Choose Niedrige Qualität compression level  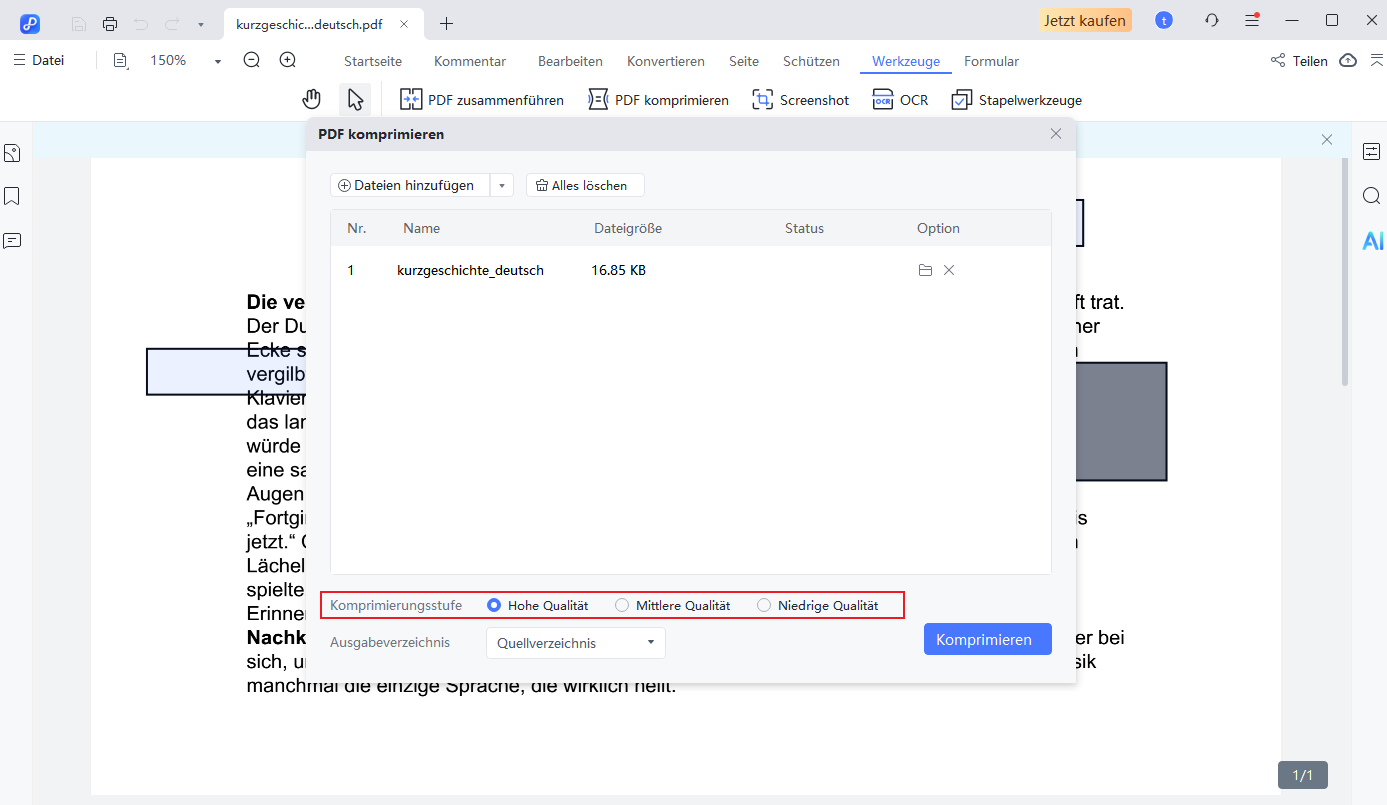tap(764, 604)
